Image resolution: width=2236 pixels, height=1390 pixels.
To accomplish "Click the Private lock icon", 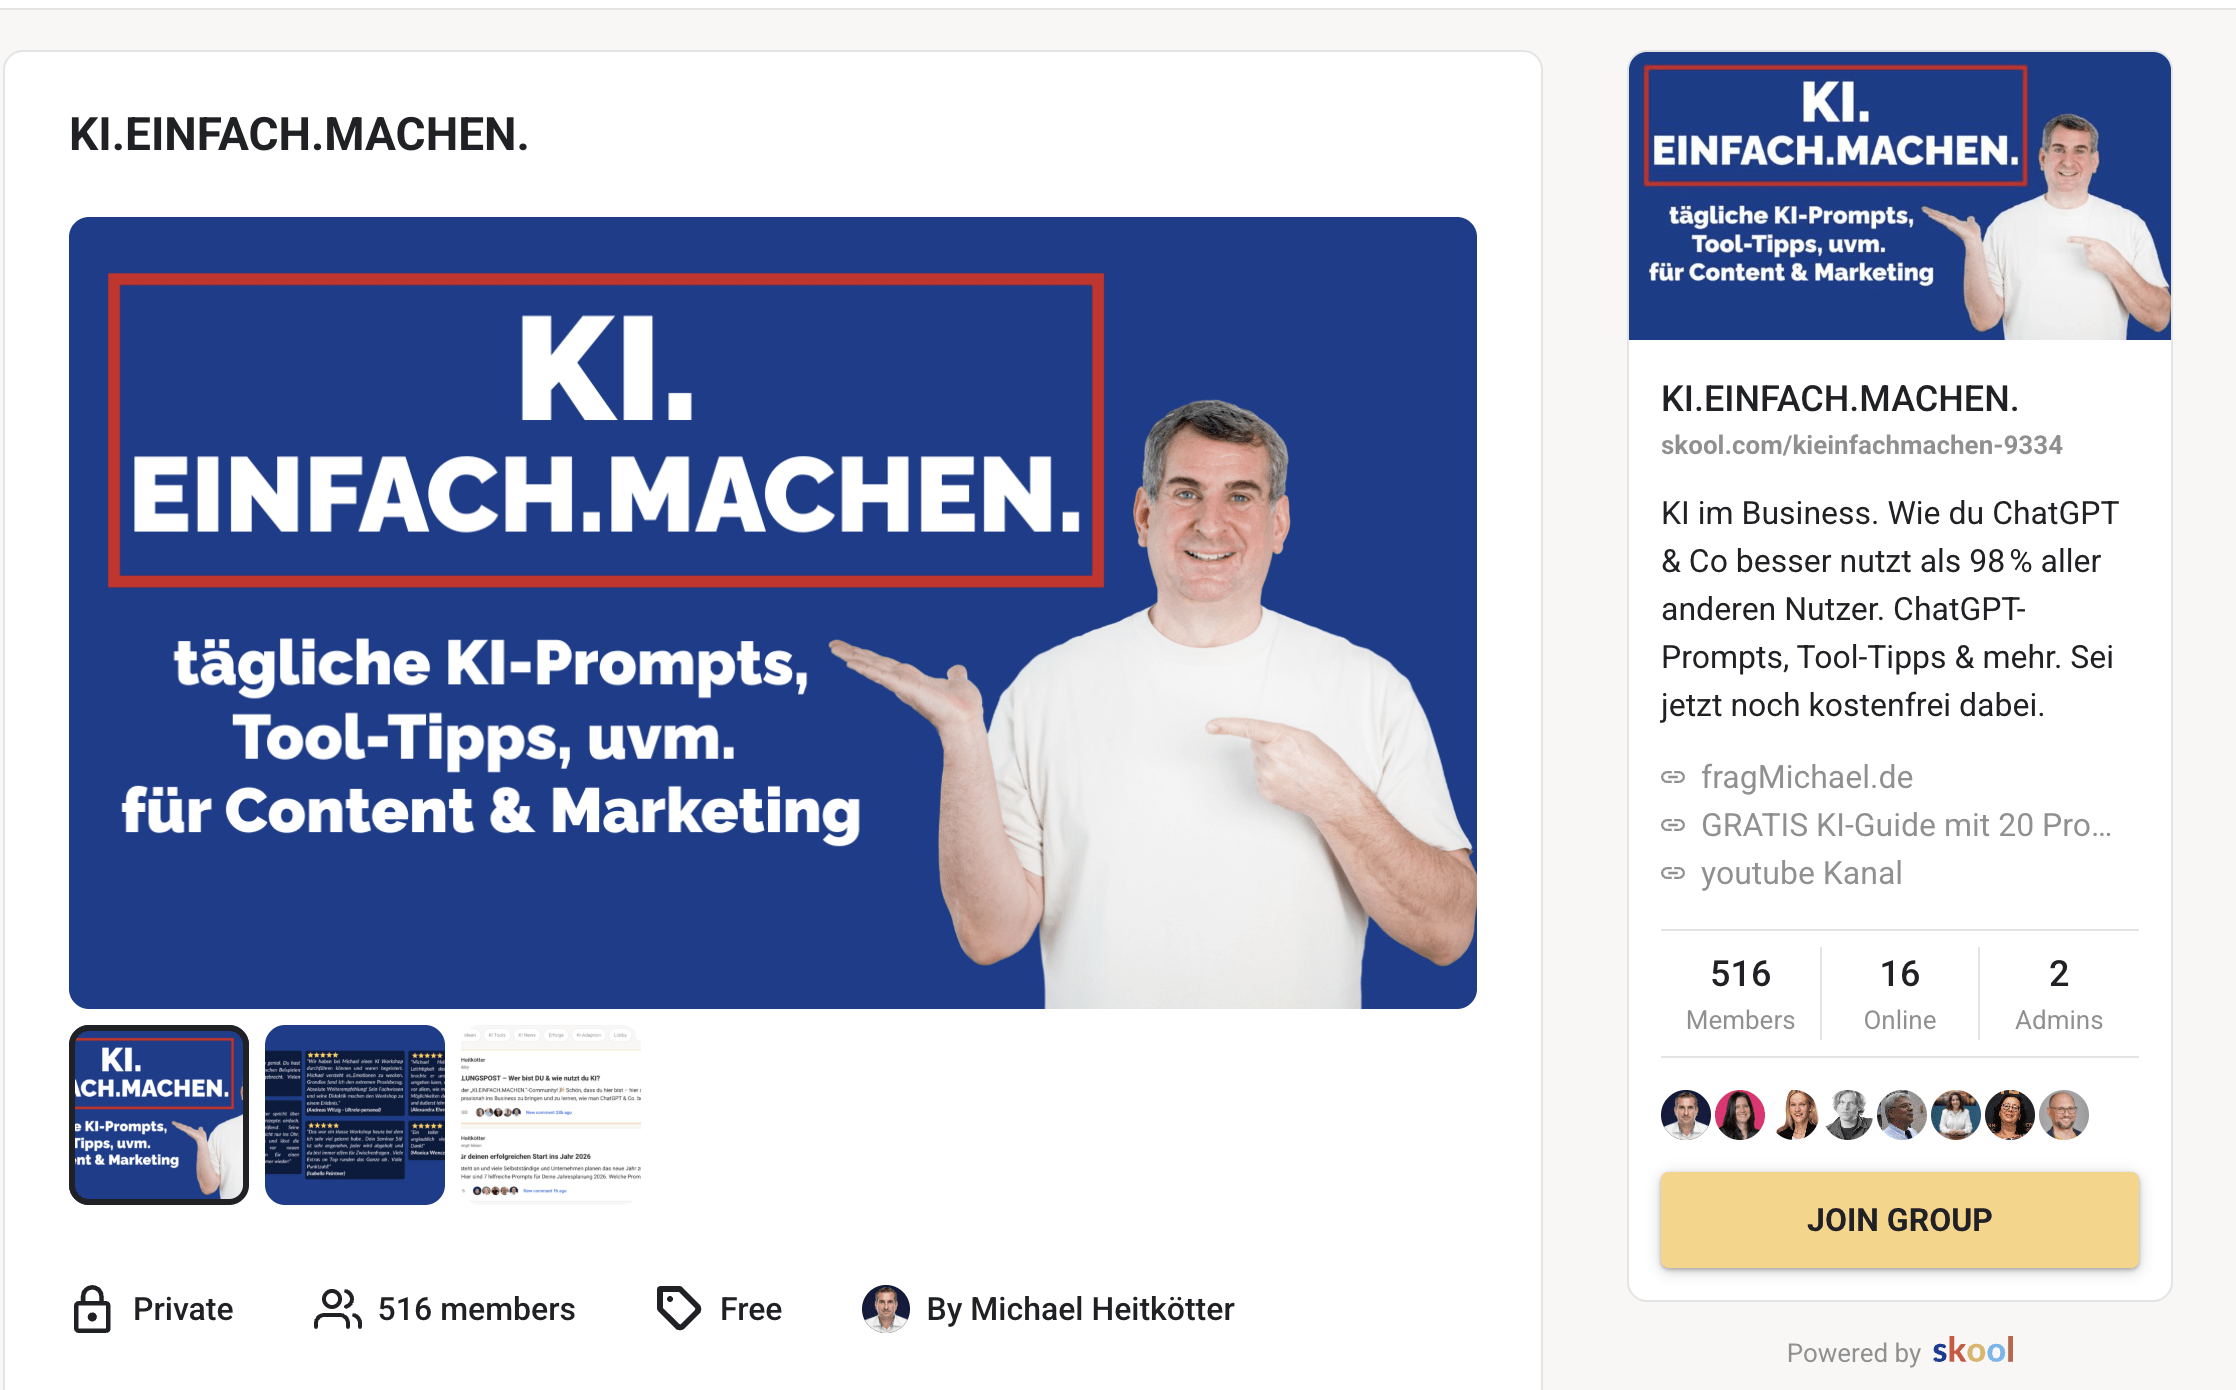I will pos(92,1309).
